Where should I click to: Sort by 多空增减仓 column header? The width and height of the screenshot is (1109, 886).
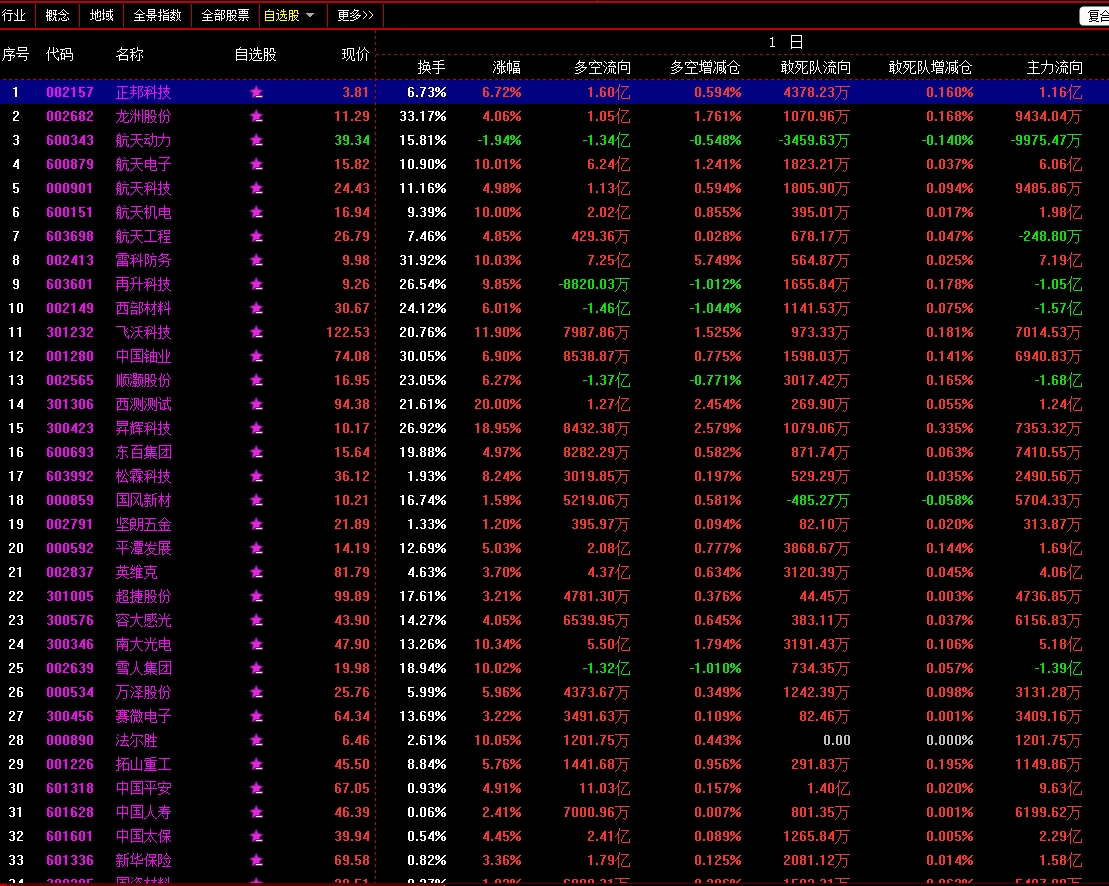(x=705, y=67)
